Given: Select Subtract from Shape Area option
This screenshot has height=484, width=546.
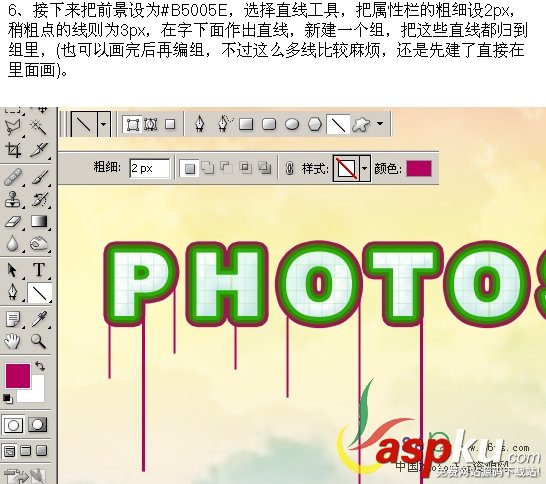Looking at the screenshot, I should (226, 168).
